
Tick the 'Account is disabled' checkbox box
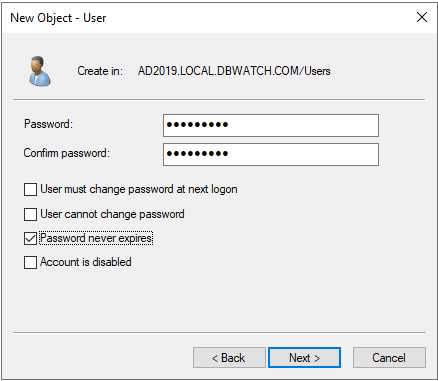pos(30,262)
